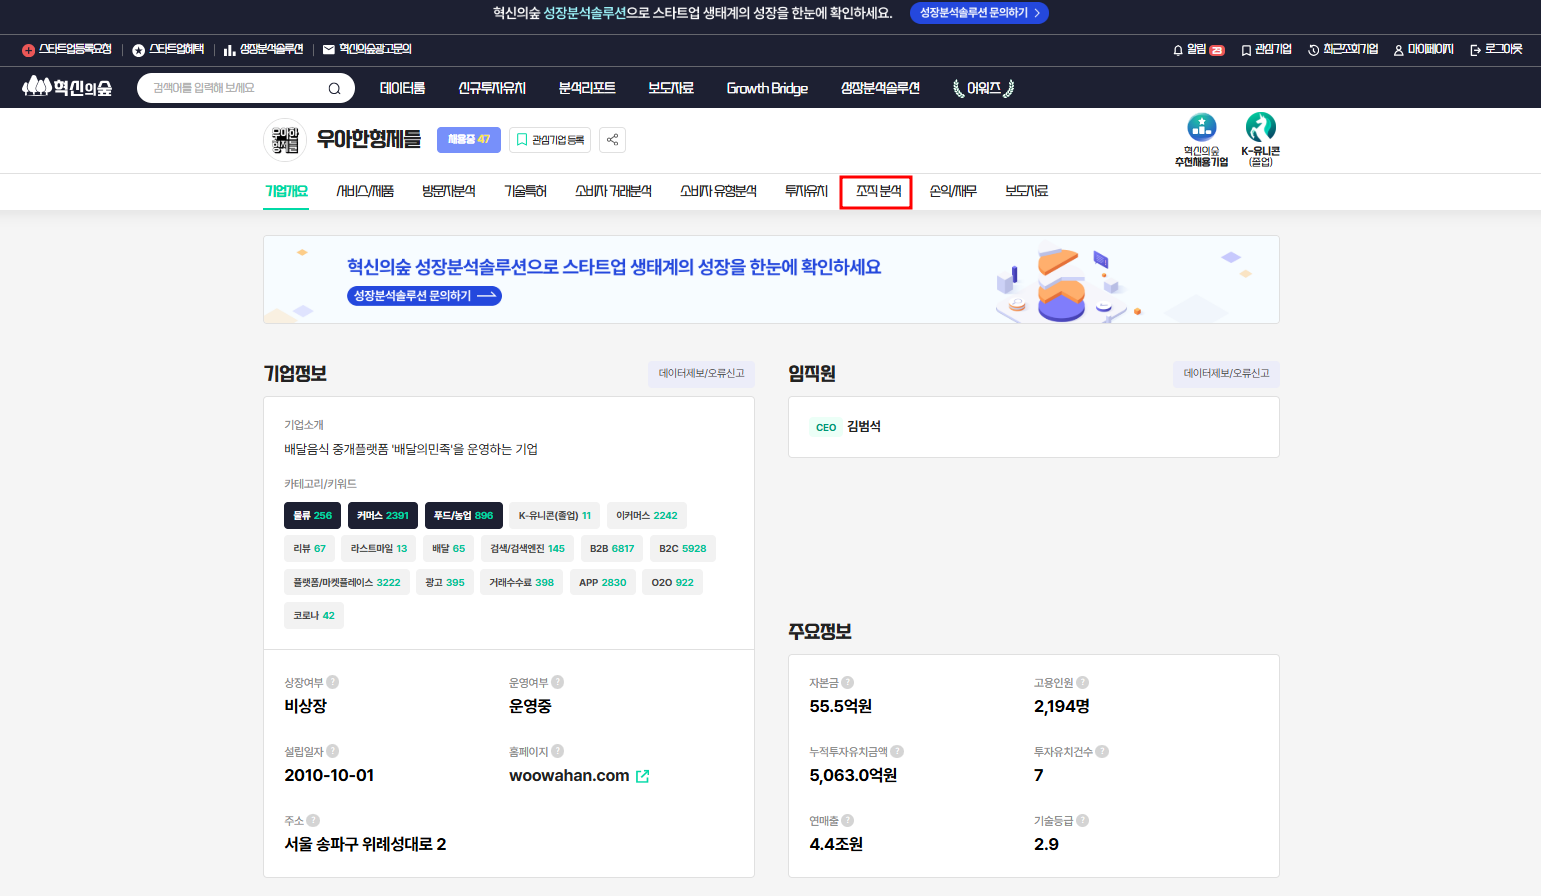This screenshot has height=896, width=1541.
Task: Open the 어워즈 menu
Action: [x=984, y=88]
